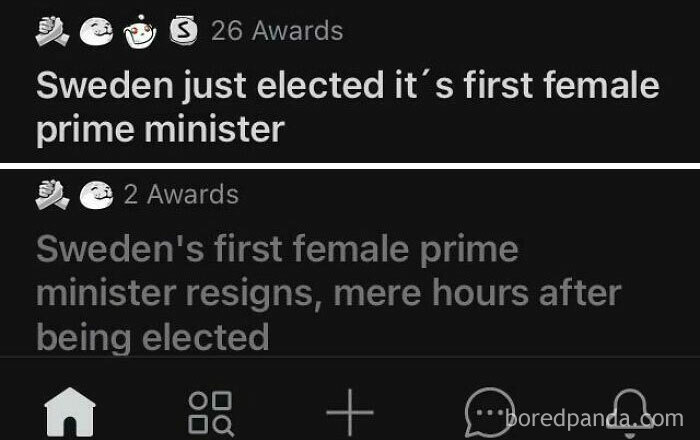Screen dimensions: 700x440
Task: Tap the smiling face award on first post
Action: coord(94,32)
